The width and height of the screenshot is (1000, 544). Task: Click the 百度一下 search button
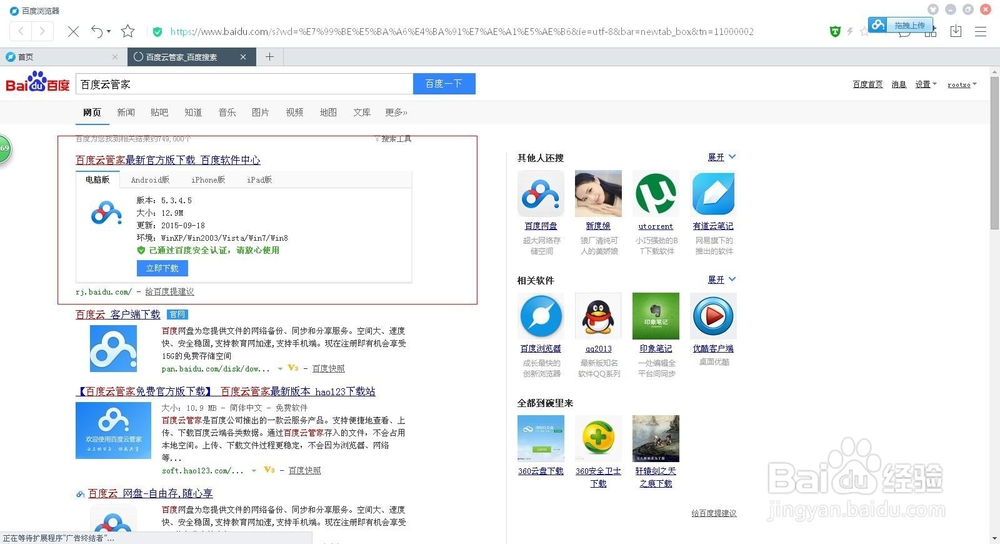444,84
